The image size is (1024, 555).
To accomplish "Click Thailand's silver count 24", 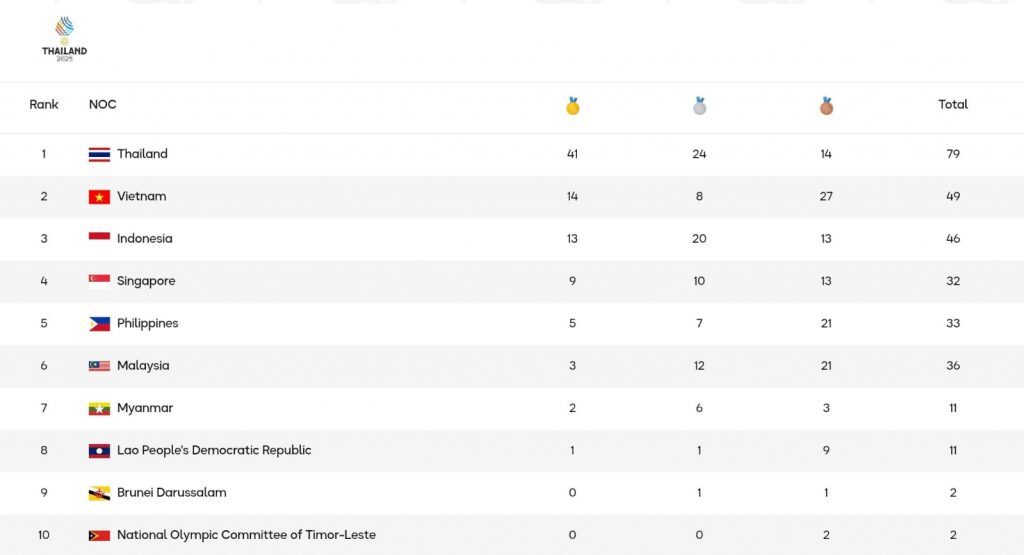I will [x=699, y=154].
